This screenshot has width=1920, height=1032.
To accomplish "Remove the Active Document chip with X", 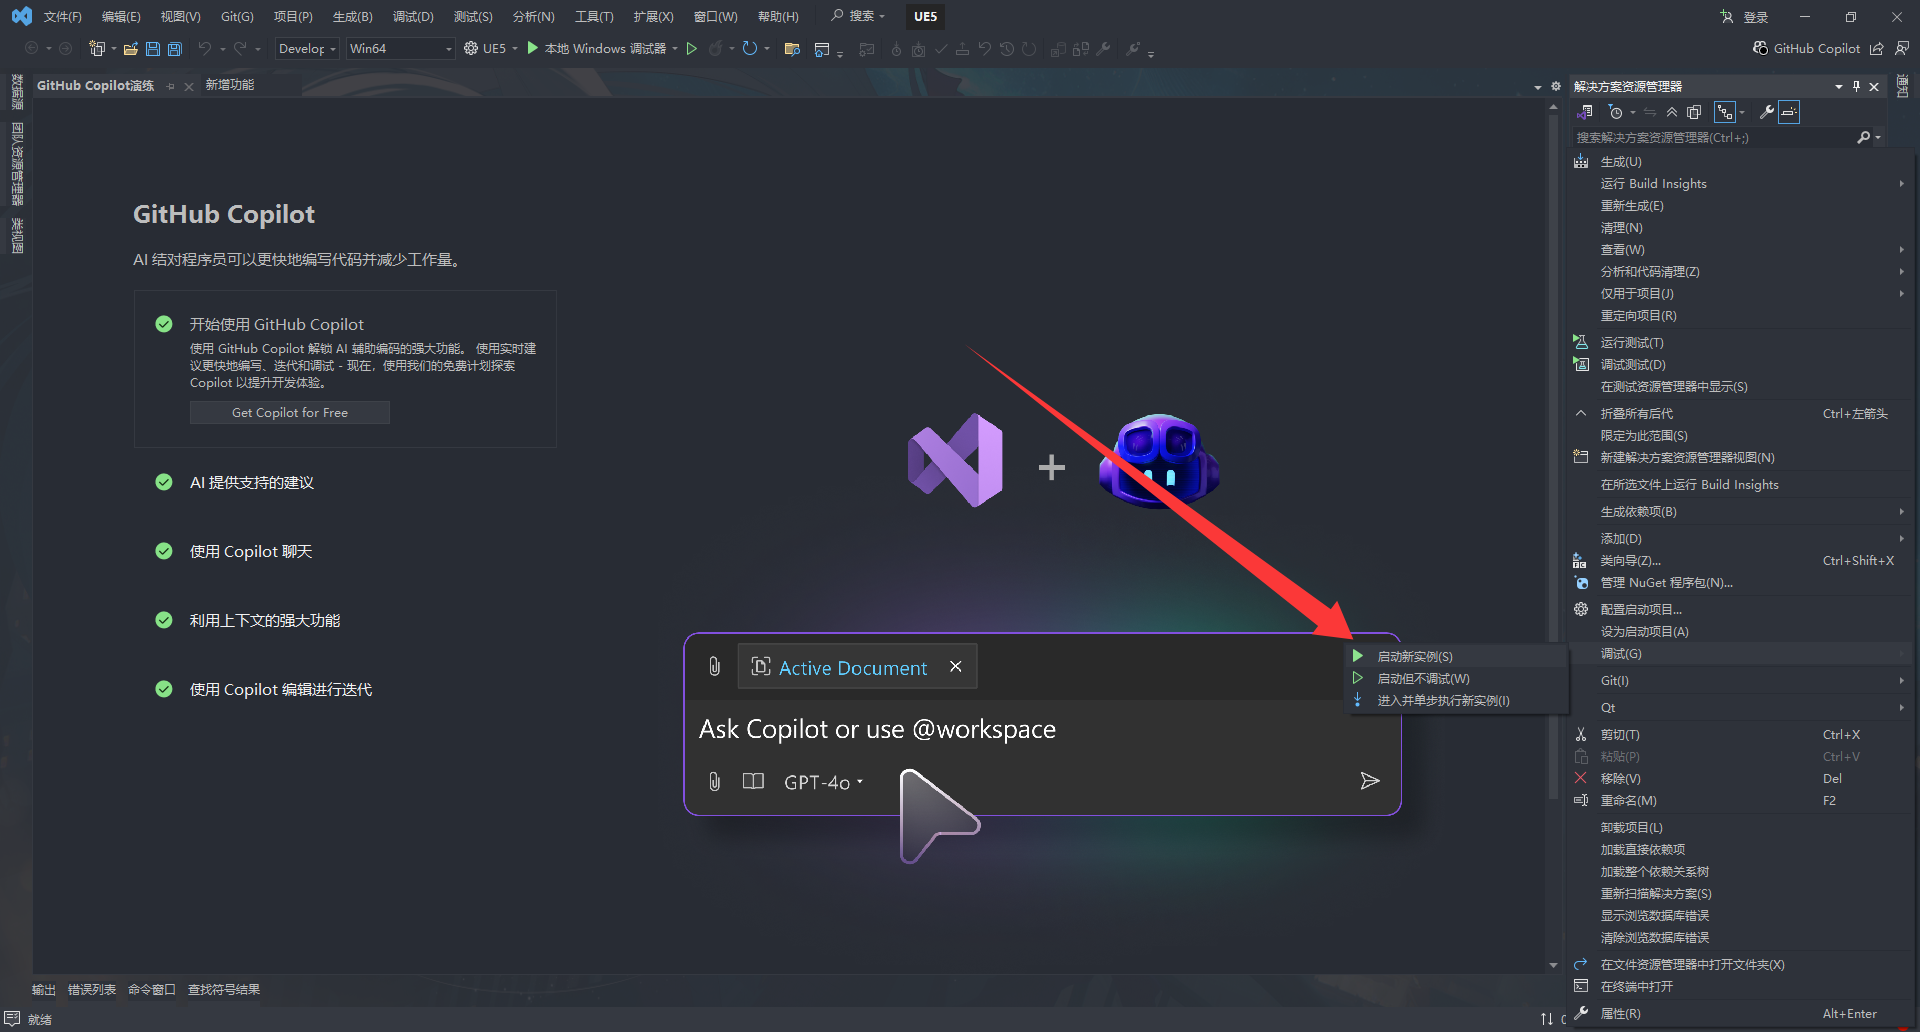I will click(956, 666).
